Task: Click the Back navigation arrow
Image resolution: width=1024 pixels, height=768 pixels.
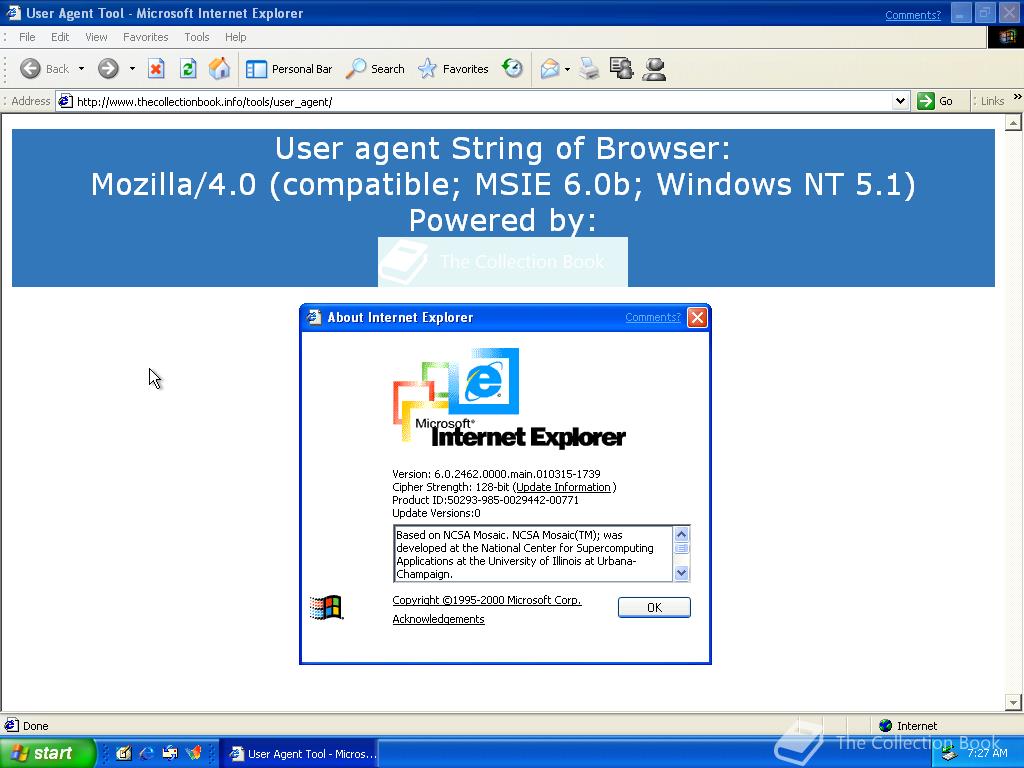Action: click(x=31, y=69)
